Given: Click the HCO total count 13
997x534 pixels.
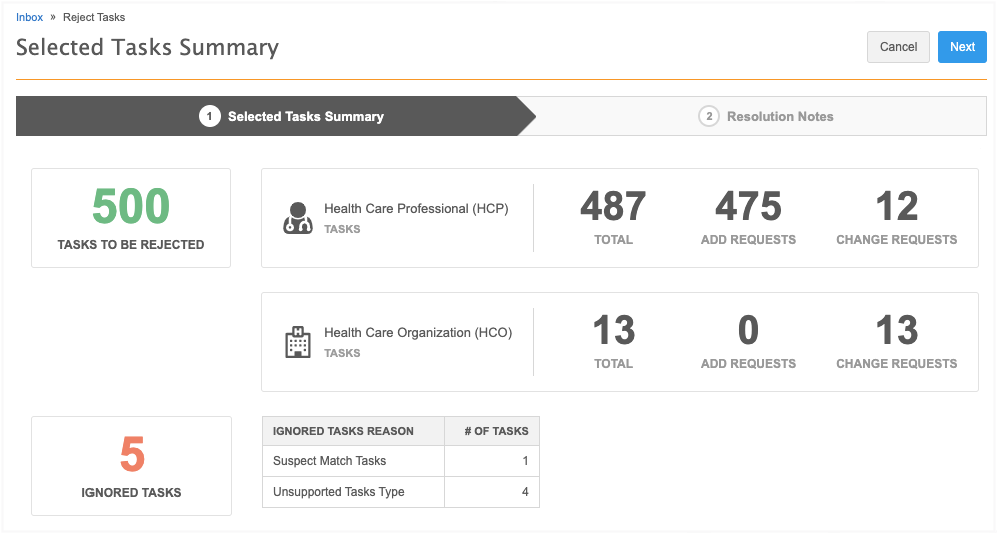Looking at the screenshot, I should pos(613,331).
